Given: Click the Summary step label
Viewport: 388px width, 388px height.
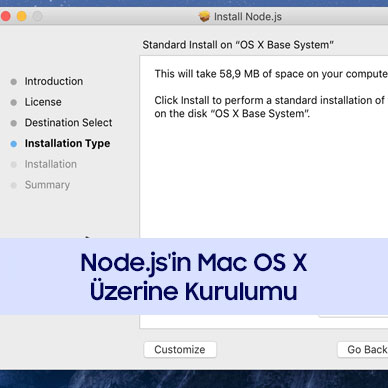Looking at the screenshot, I should 47,185.
